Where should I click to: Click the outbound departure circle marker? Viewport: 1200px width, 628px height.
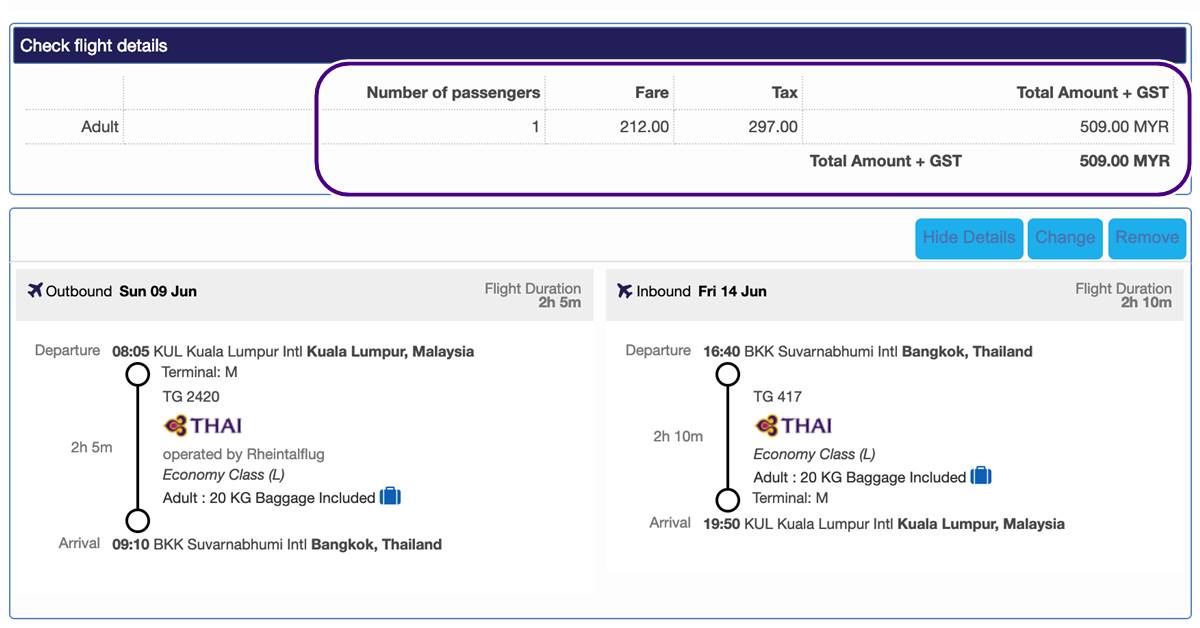tap(138, 375)
